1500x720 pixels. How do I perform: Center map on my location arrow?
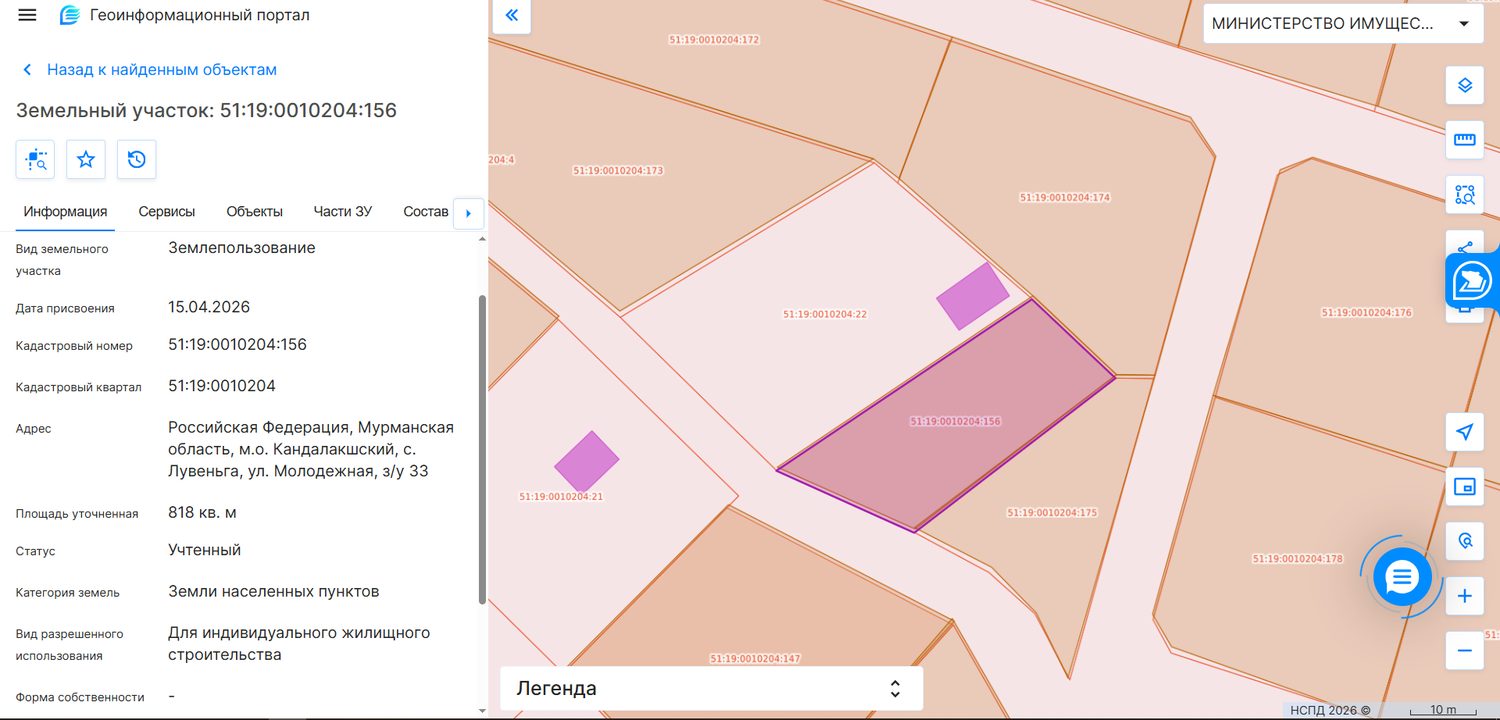[x=1465, y=432]
